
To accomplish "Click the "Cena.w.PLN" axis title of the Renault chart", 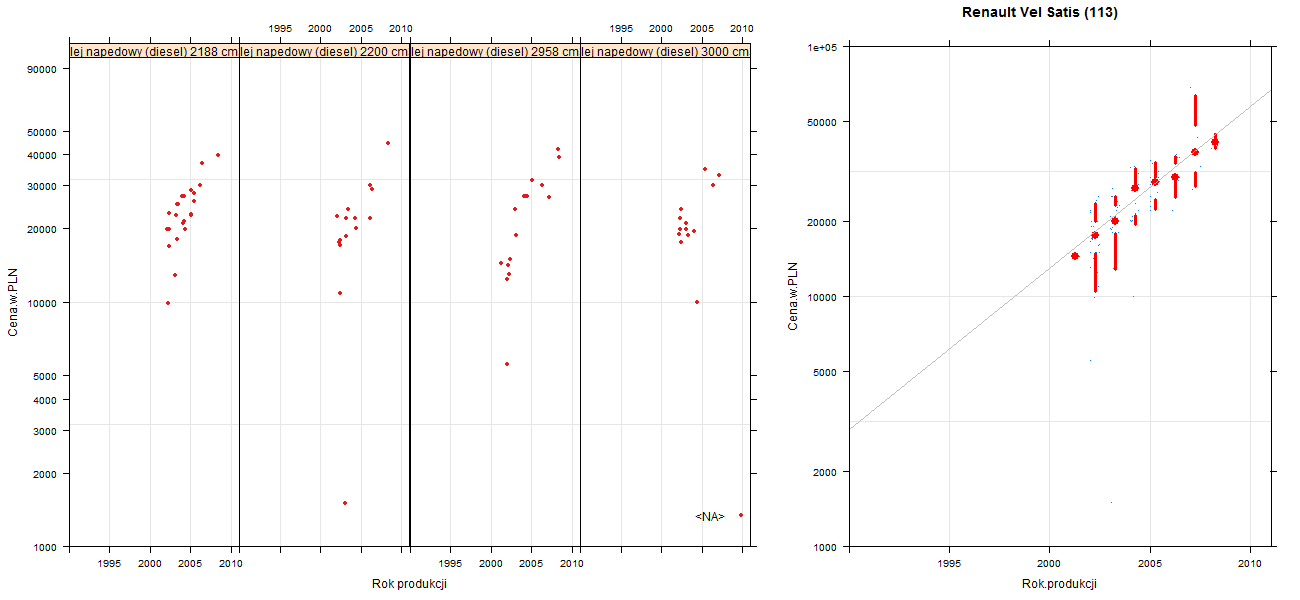I will click(x=793, y=297).
